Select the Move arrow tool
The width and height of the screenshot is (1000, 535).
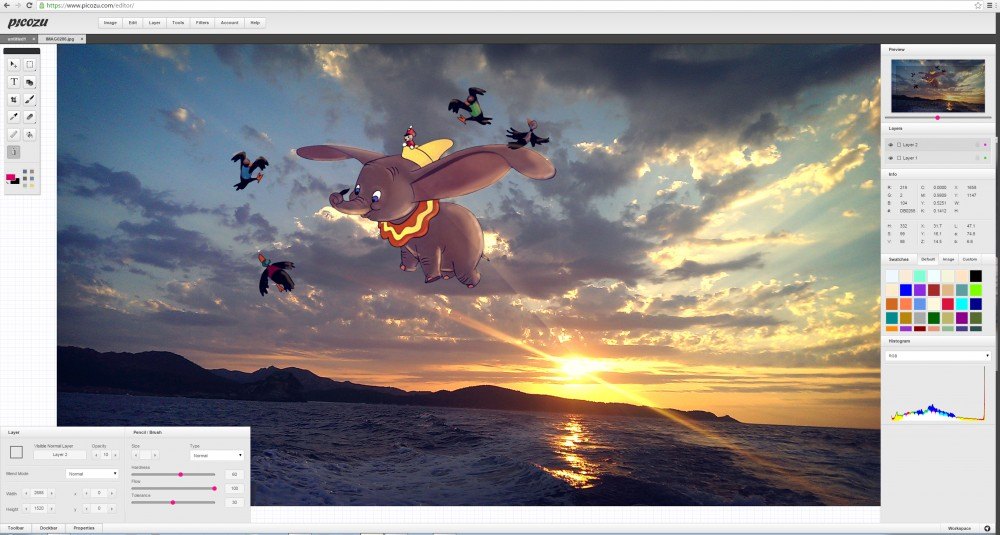coord(14,64)
